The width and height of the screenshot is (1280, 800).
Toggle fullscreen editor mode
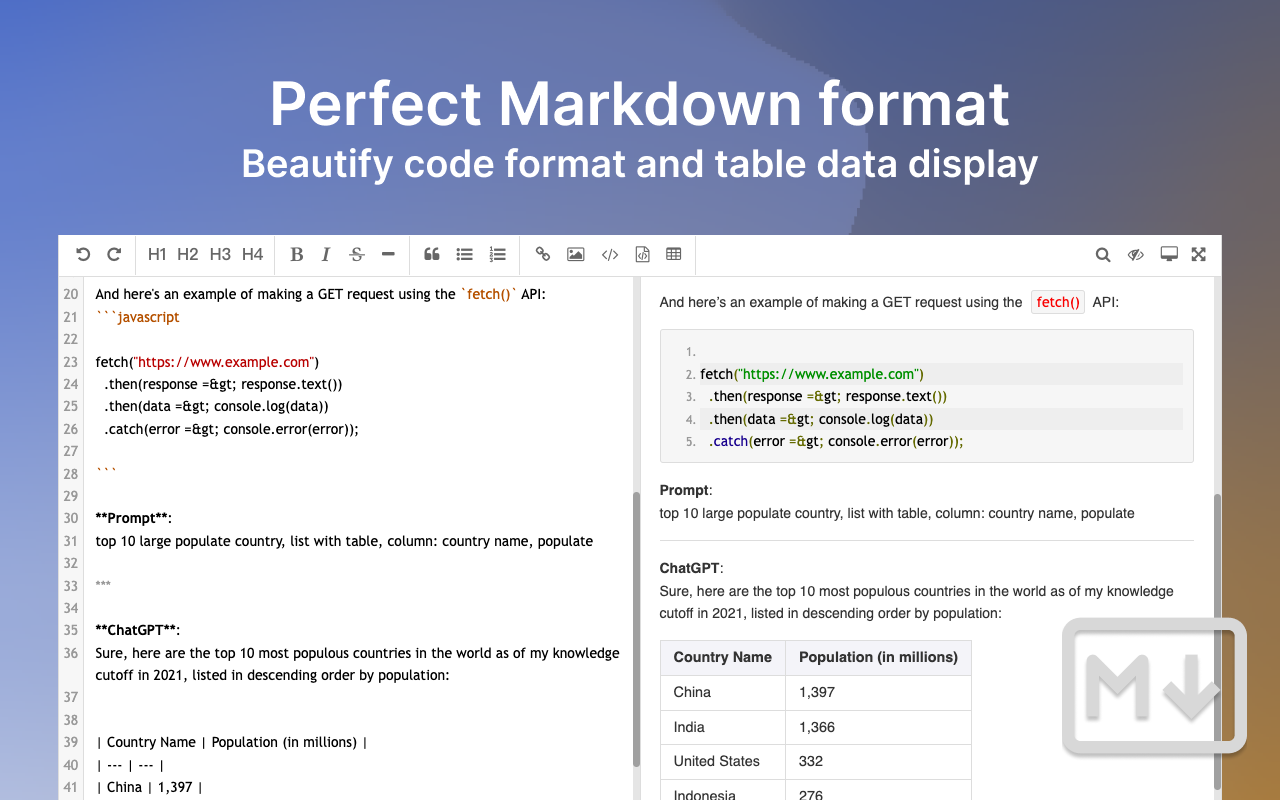tap(1199, 255)
